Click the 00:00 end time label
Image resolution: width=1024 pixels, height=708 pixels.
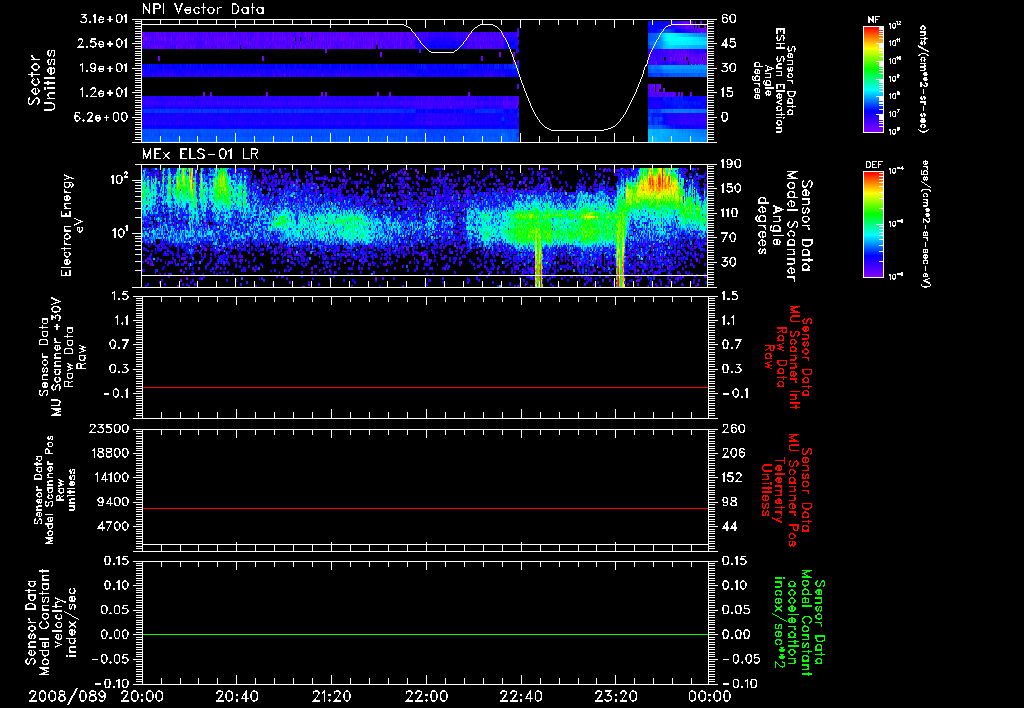click(708, 696)
